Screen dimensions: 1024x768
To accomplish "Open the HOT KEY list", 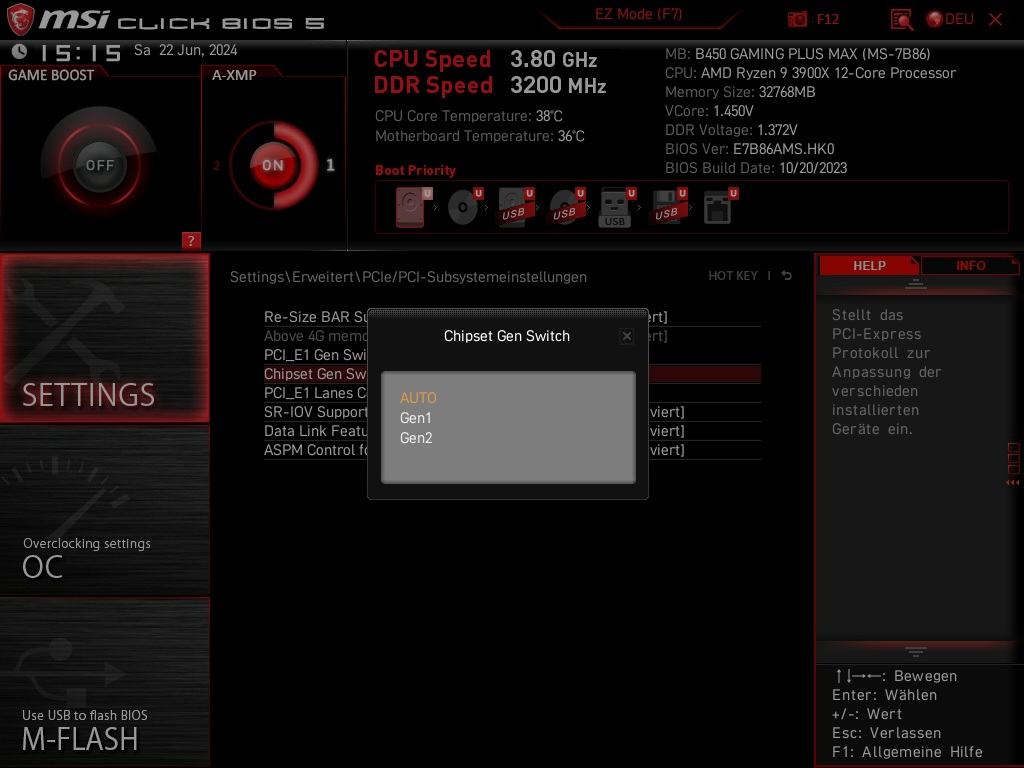I will click(x=733, y=276).
